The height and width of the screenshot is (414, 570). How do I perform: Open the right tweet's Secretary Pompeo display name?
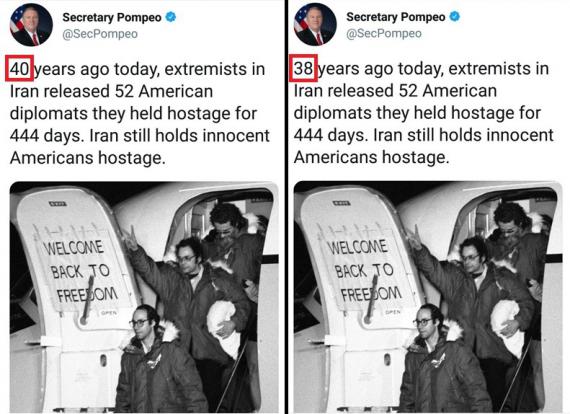point(396,17)
